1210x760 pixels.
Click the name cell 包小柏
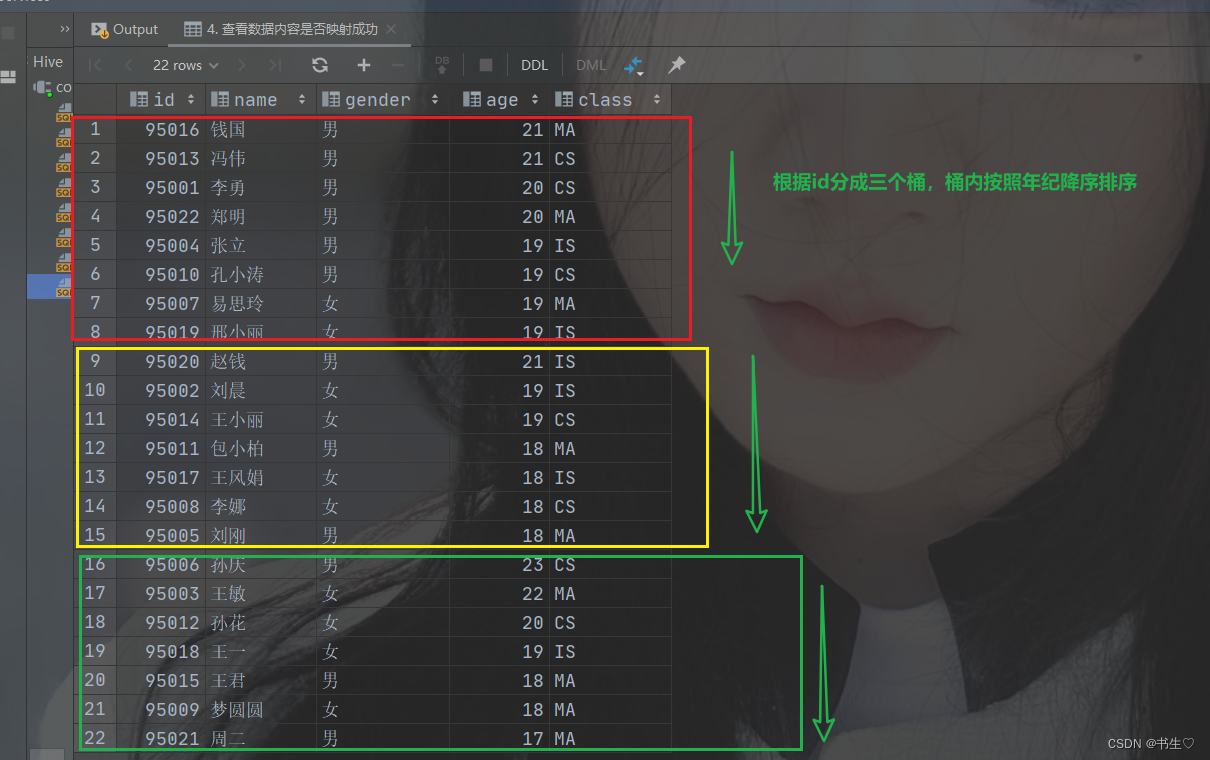[261, 448]
